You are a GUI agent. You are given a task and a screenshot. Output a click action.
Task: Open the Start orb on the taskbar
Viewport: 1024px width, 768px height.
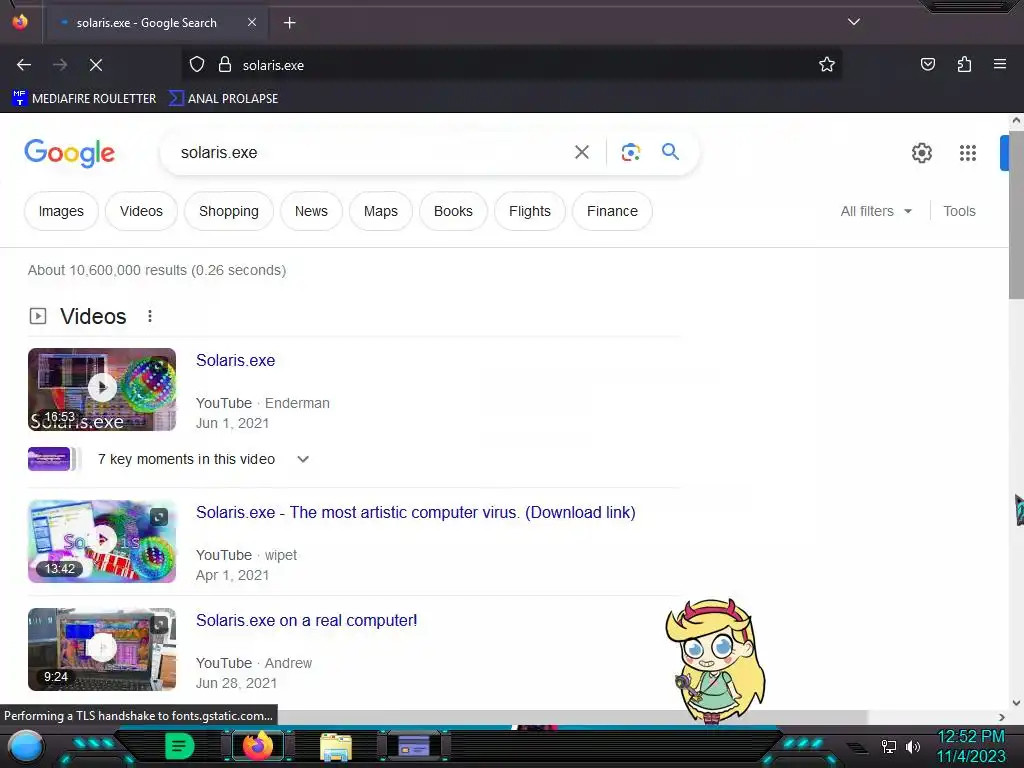[x=25, y=747]
